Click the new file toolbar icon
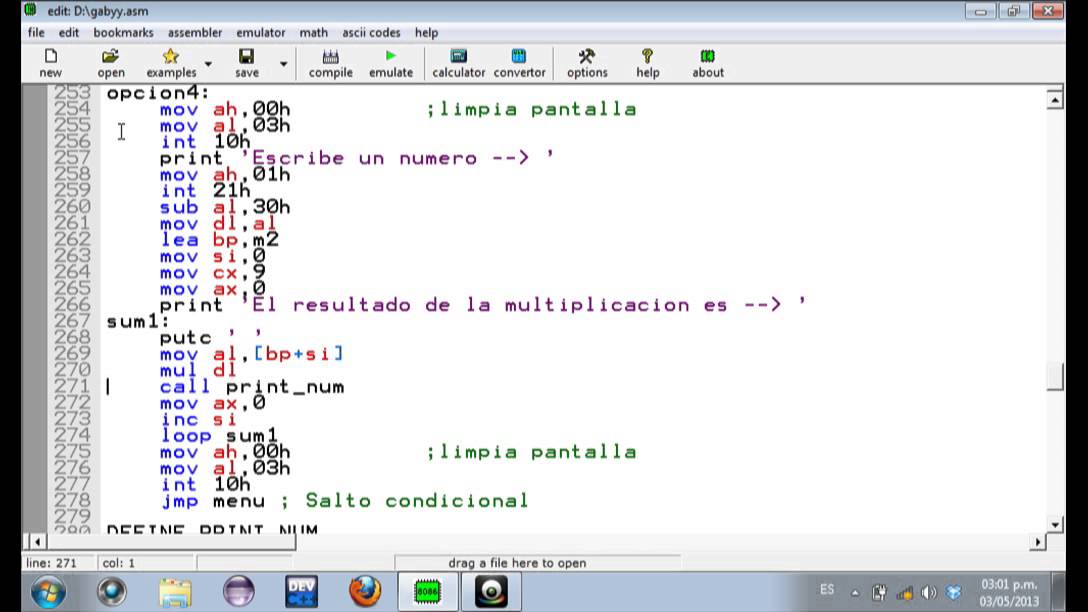Screen dimensions: 1088x612 click(50, 62)
